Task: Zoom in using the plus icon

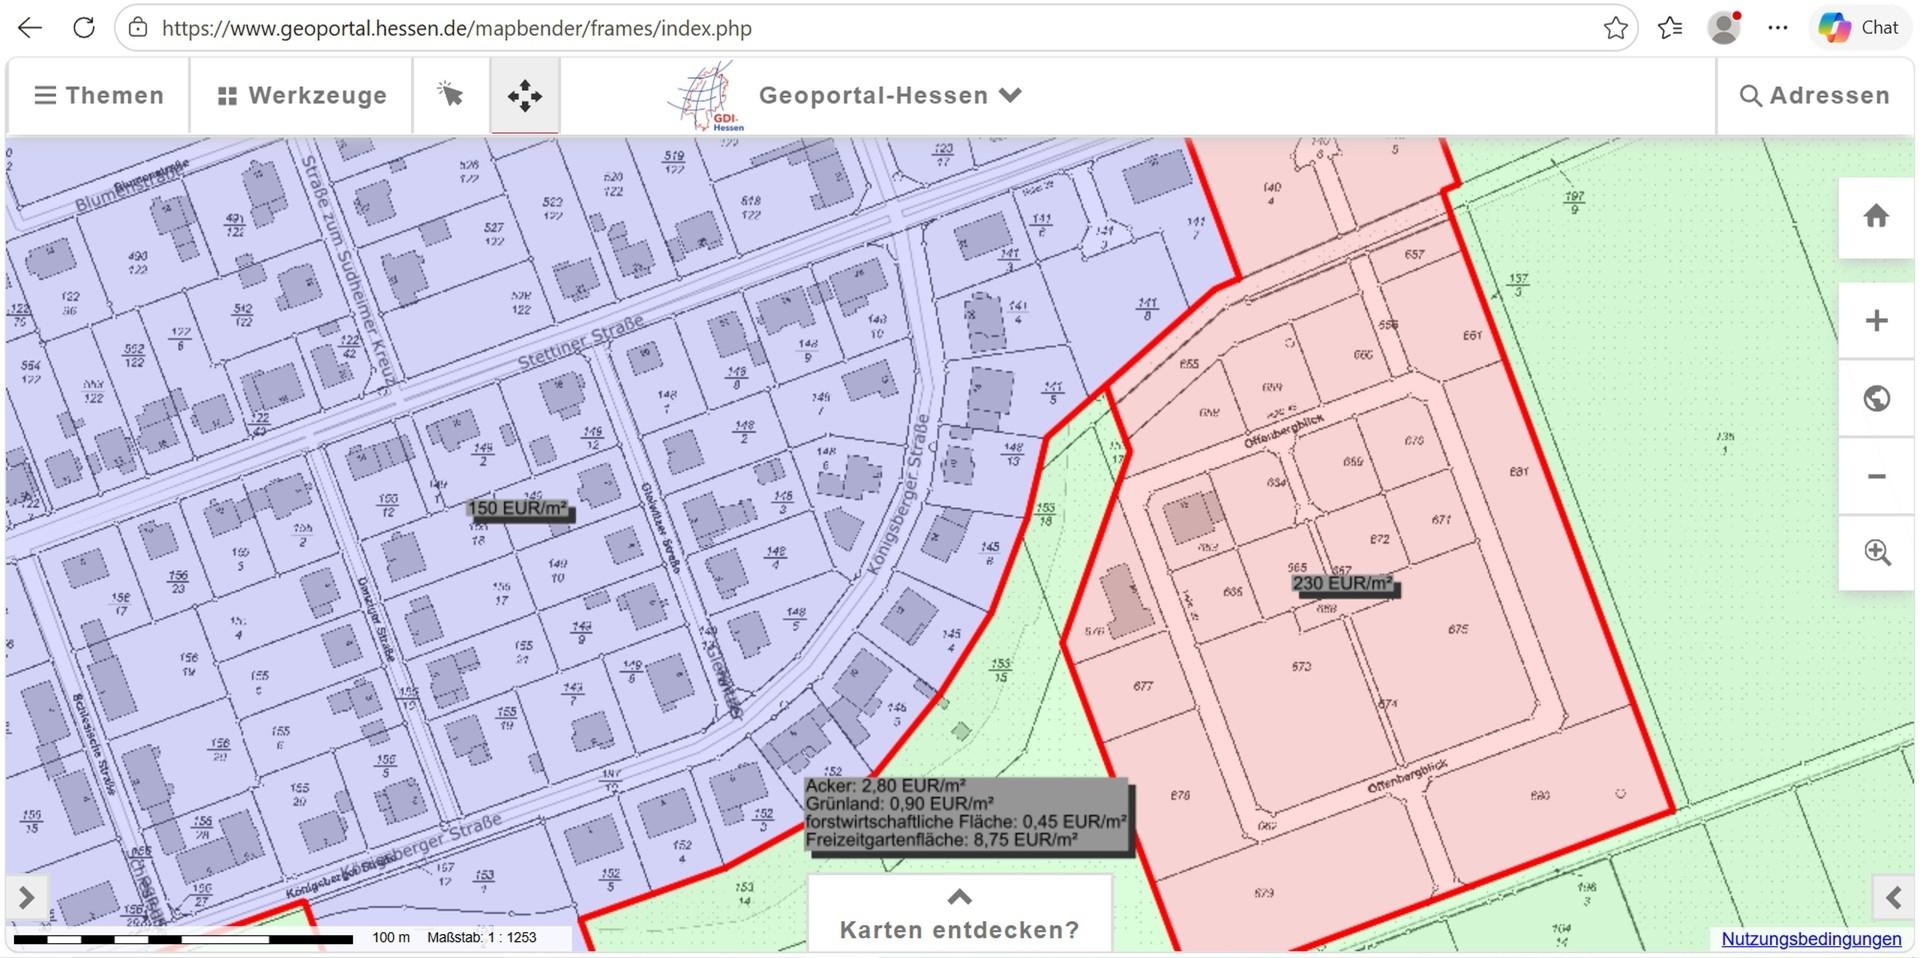Action: (1876, 321)
